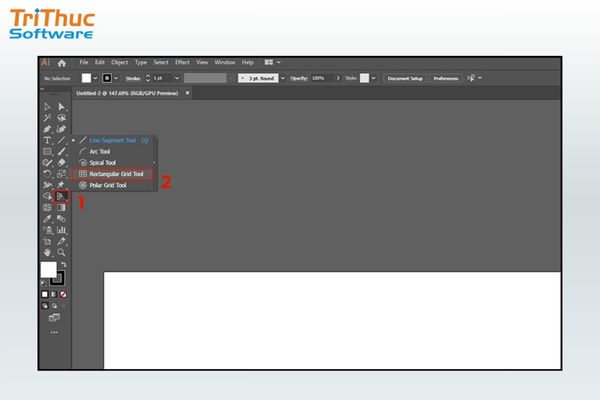Image resolution: width=600 pixels, height=400 pixels.
Task: Select the Zoom tool
Action: [x=61, y=253]
